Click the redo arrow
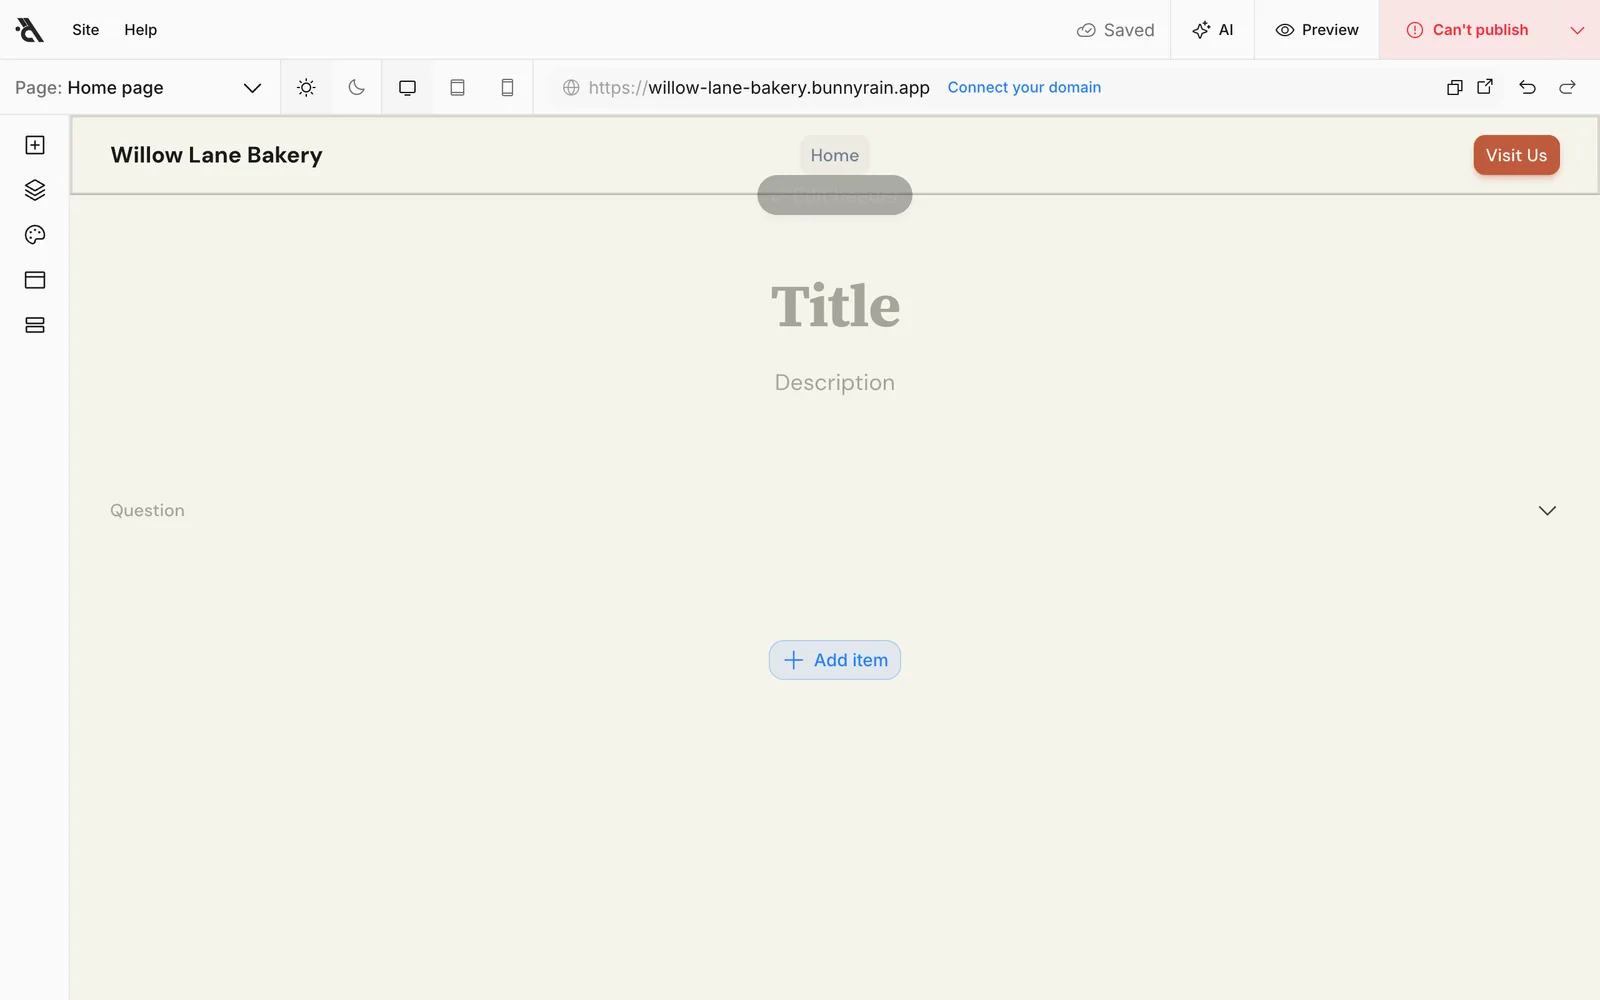 pos(1567,88)
